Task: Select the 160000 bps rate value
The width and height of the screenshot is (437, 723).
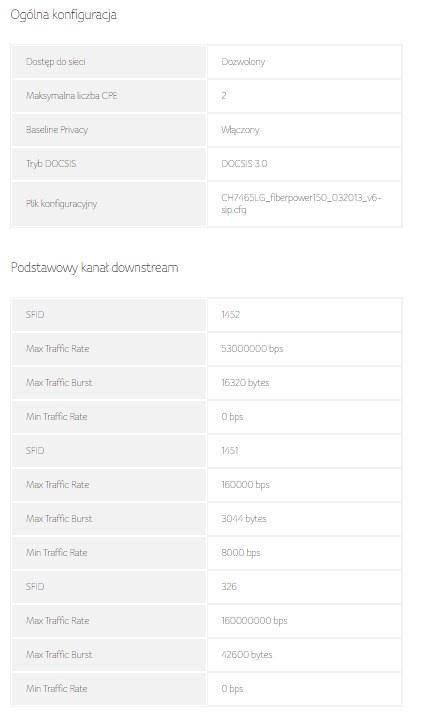Action: 245,485
